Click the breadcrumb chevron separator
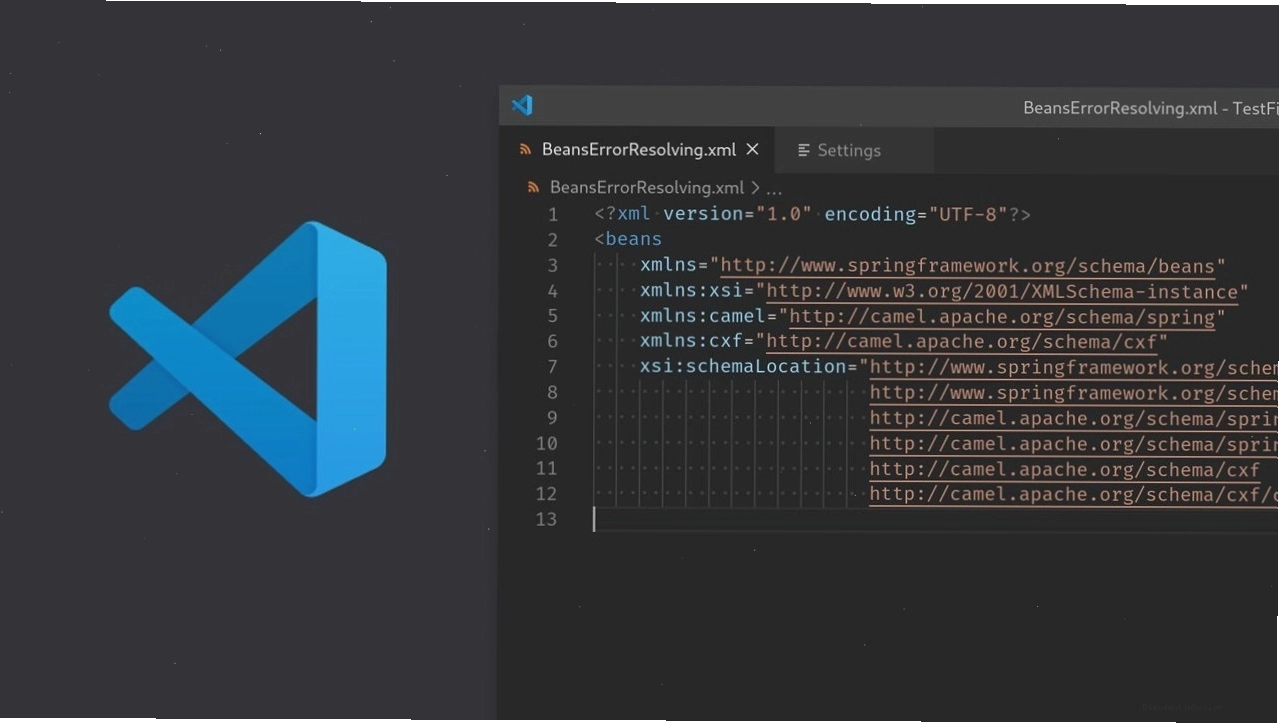The image size is (1279, 724). pyautogui.click(x=755, y=188)
